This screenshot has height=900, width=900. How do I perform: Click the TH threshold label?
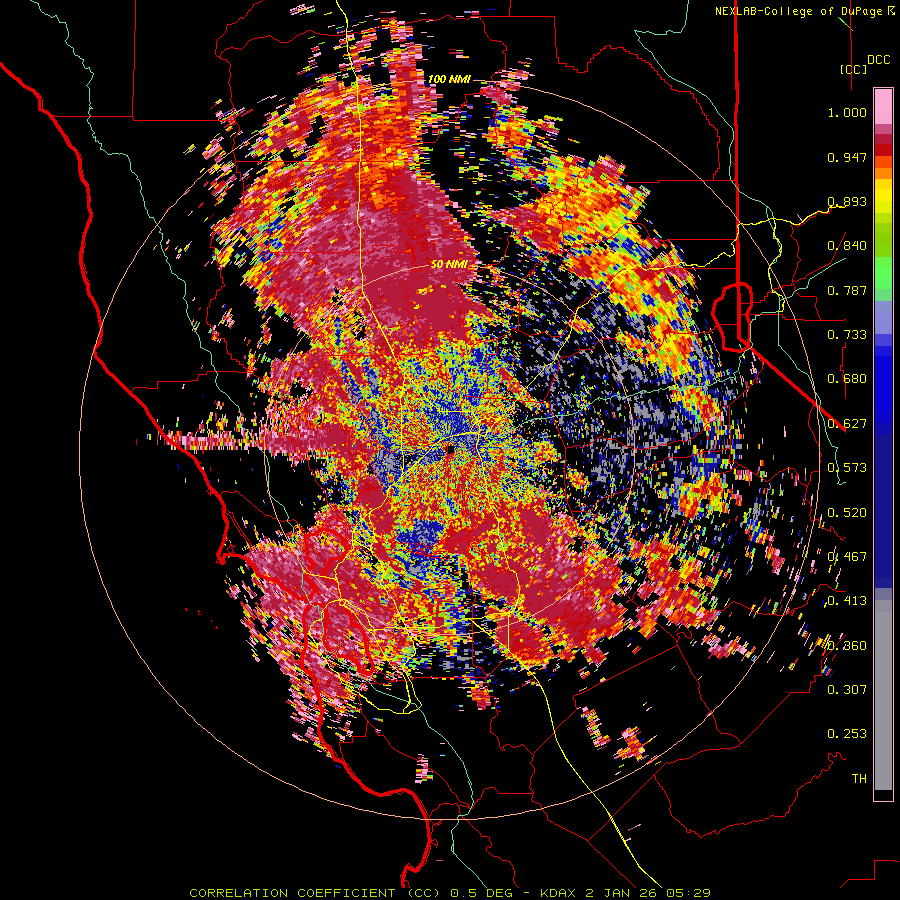coord(859,778)
